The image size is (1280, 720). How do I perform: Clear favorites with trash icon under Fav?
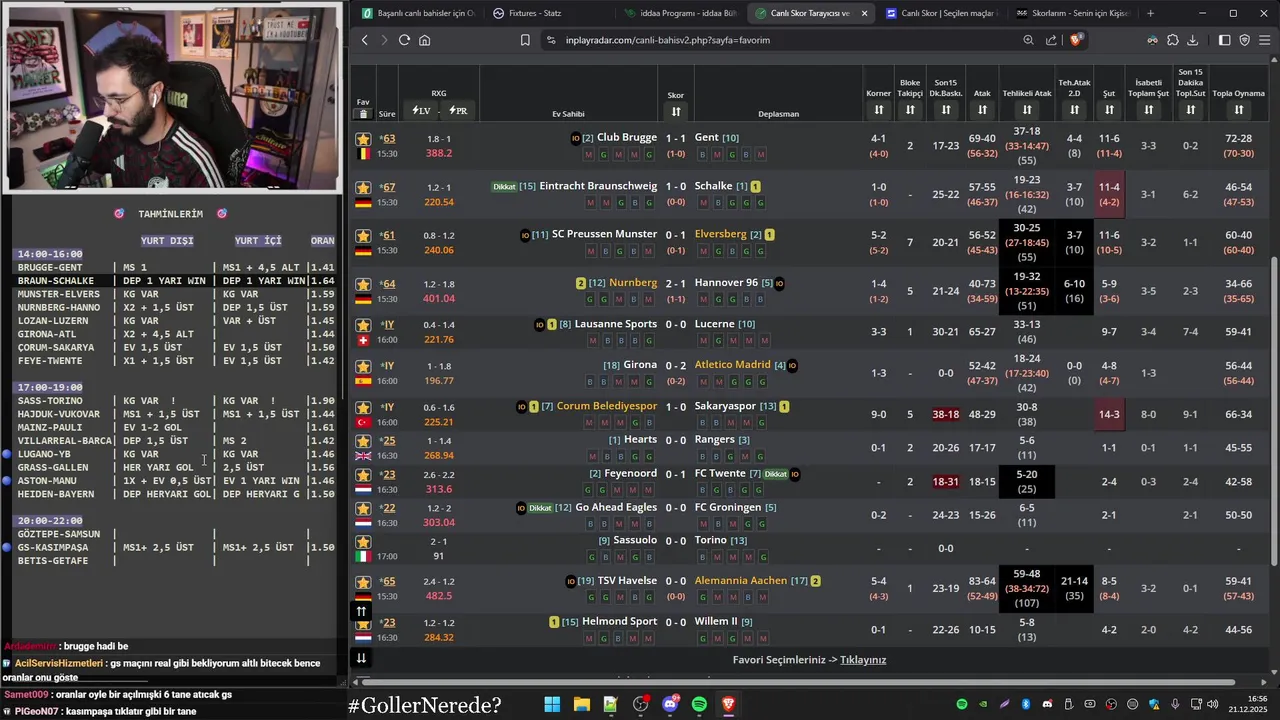[363, 114]
